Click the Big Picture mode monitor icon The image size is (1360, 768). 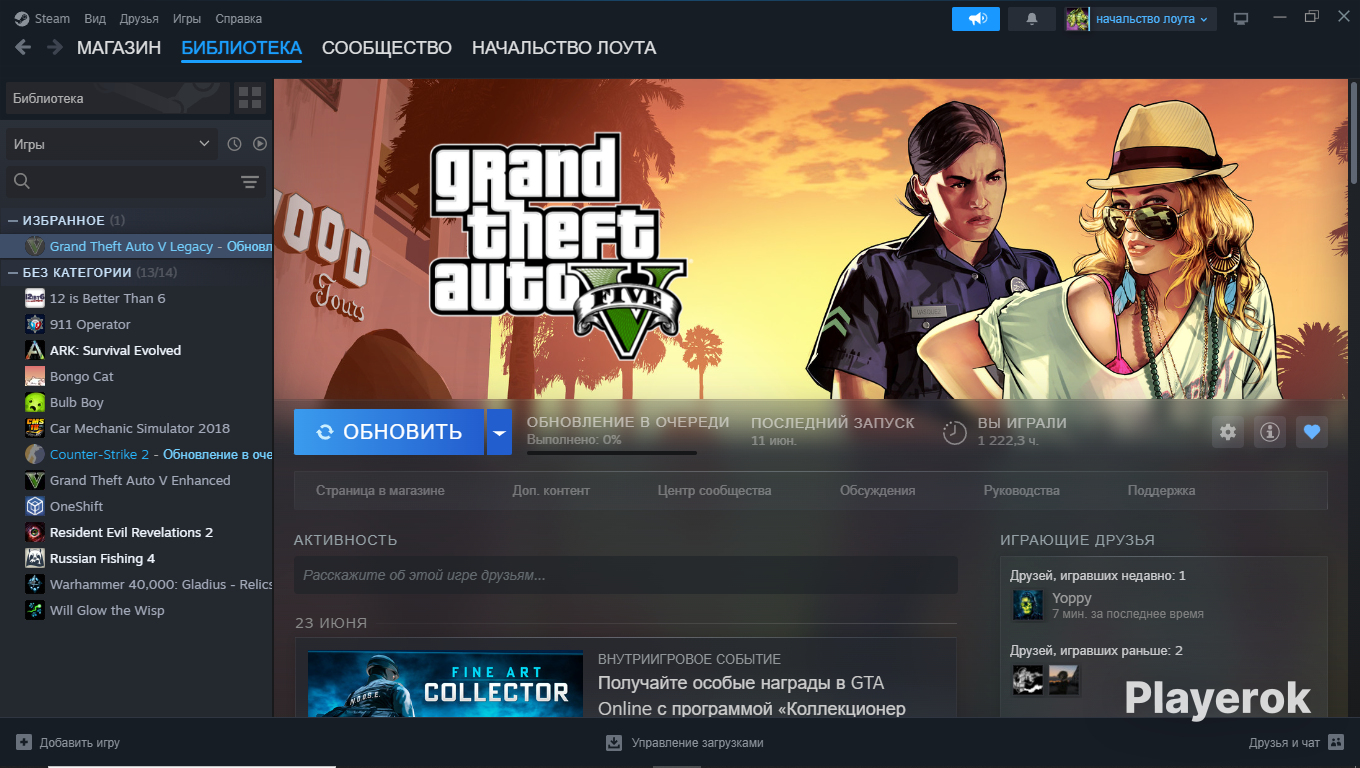[1241, 18]
